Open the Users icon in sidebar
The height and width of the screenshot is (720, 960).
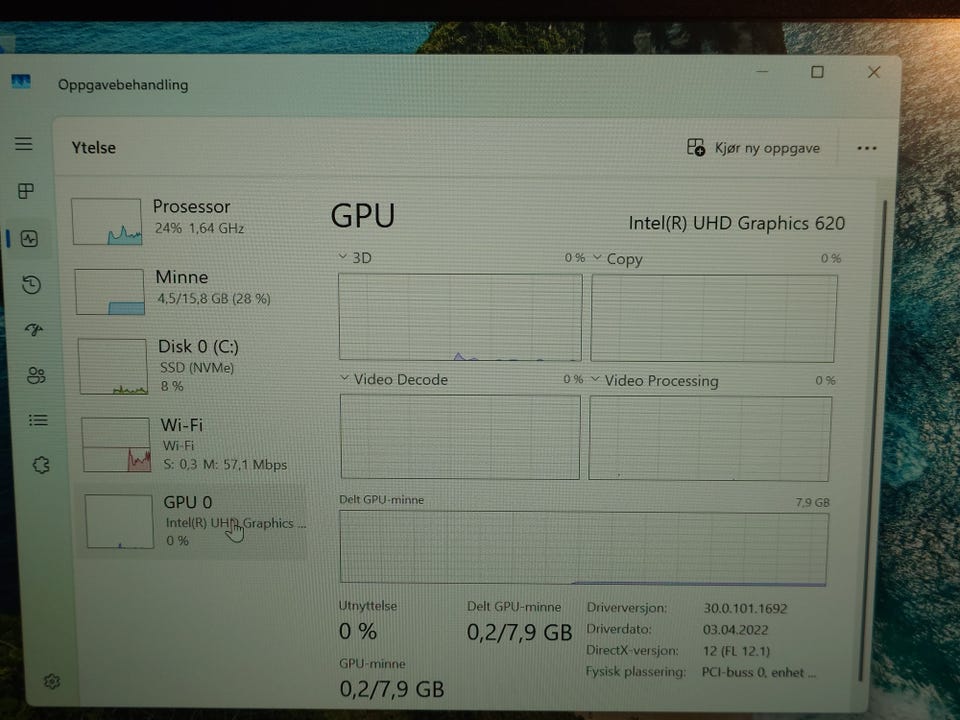tap(36, 375)
